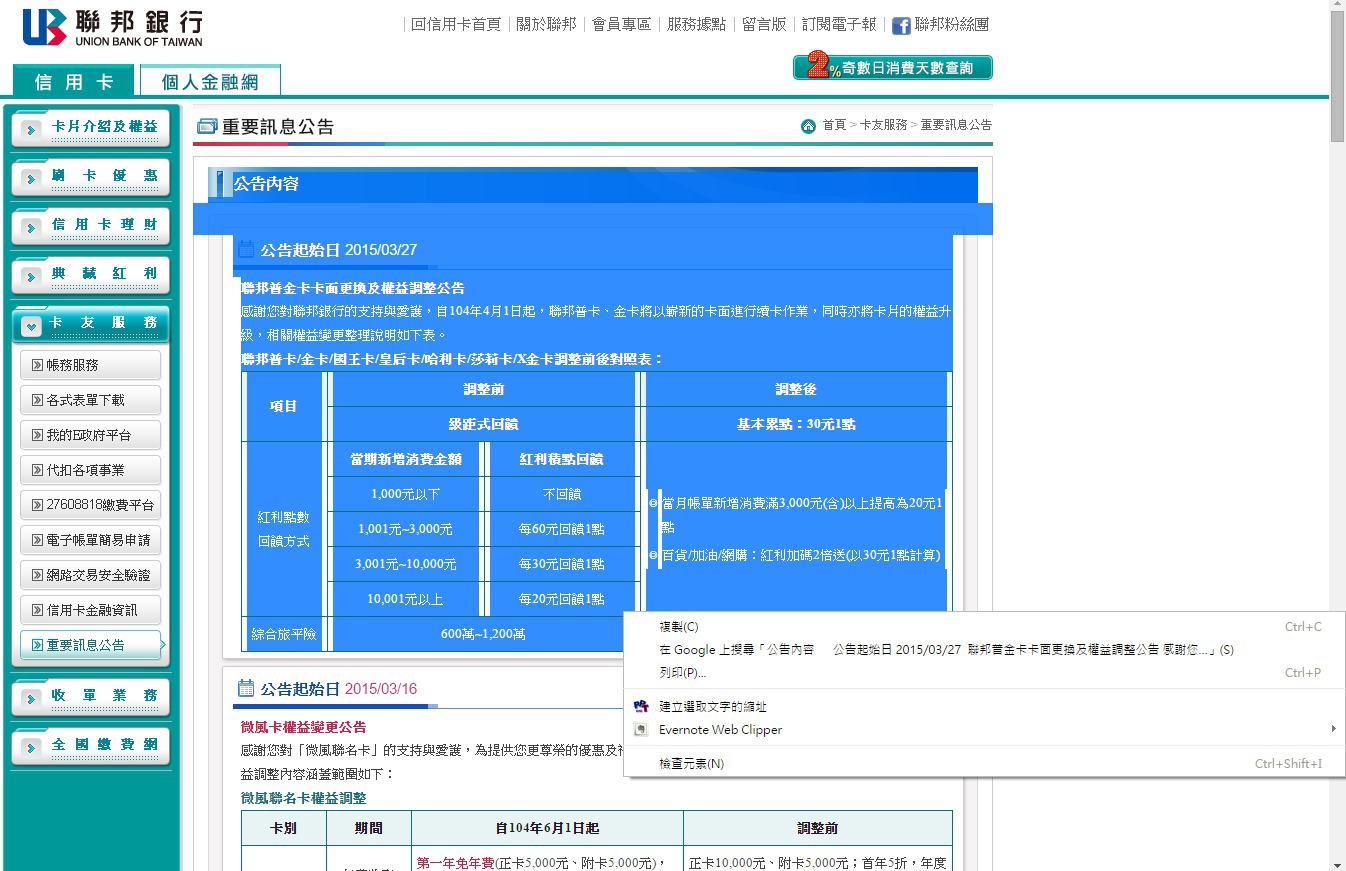Image resolution: width=1346 pixels, height=871 pixels.
Task: Open the Facebook 聯邦粉絲團 icon link
Action: [900, 26]
